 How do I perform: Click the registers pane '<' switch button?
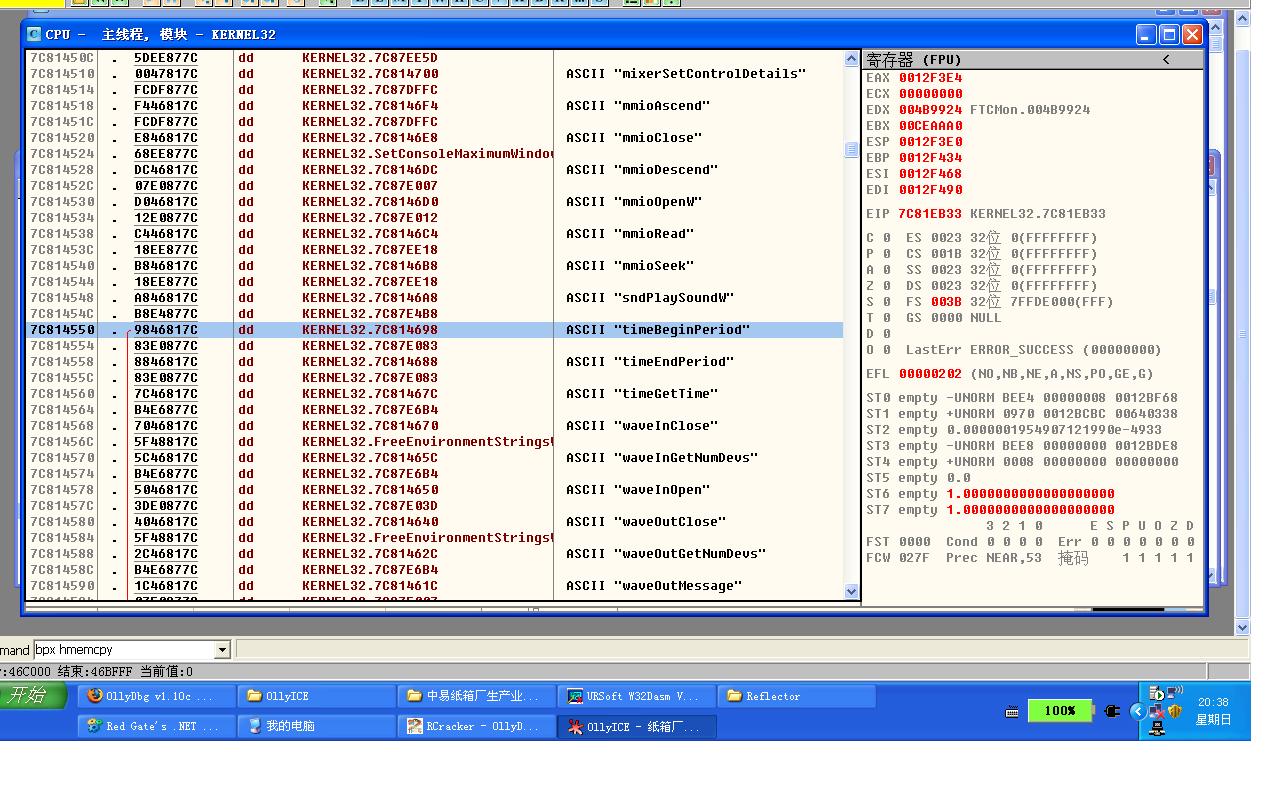[x=1166, y=60]
